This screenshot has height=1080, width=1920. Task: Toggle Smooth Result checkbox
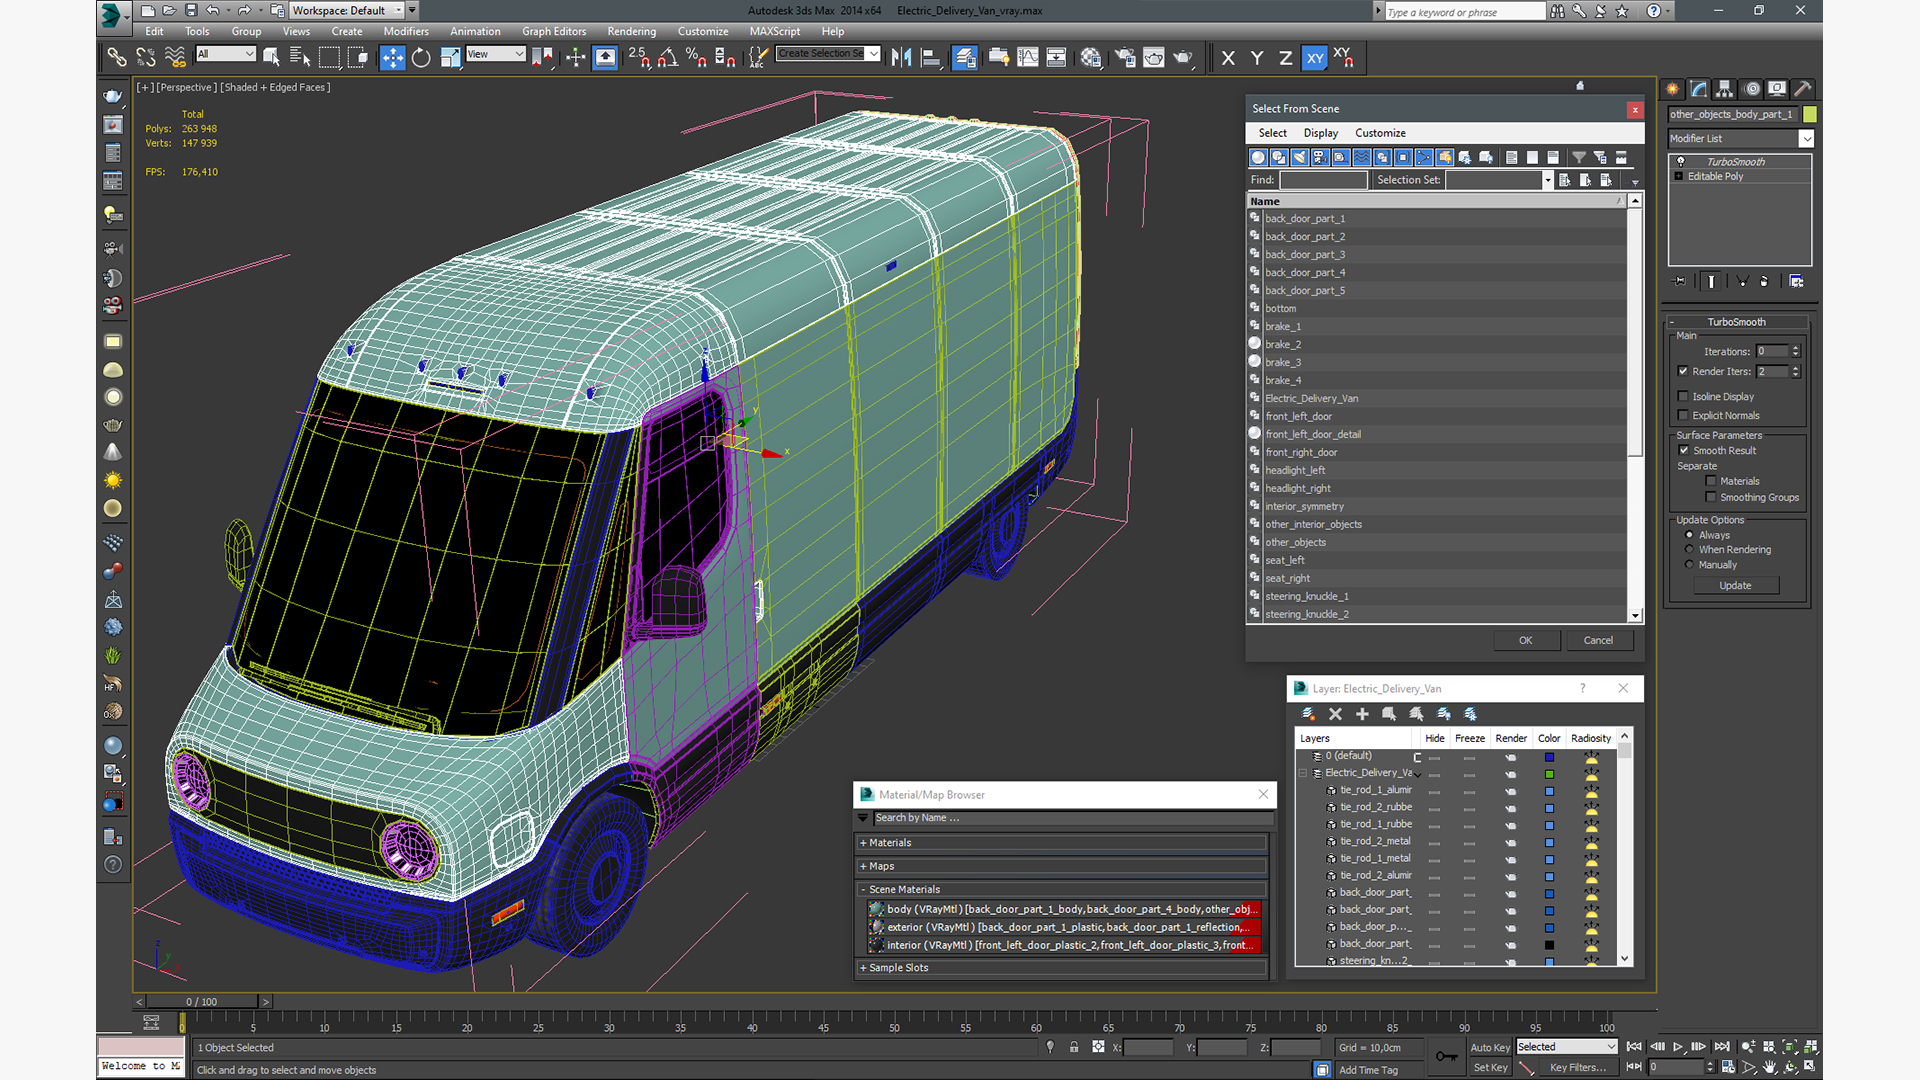coord(1684,450)
